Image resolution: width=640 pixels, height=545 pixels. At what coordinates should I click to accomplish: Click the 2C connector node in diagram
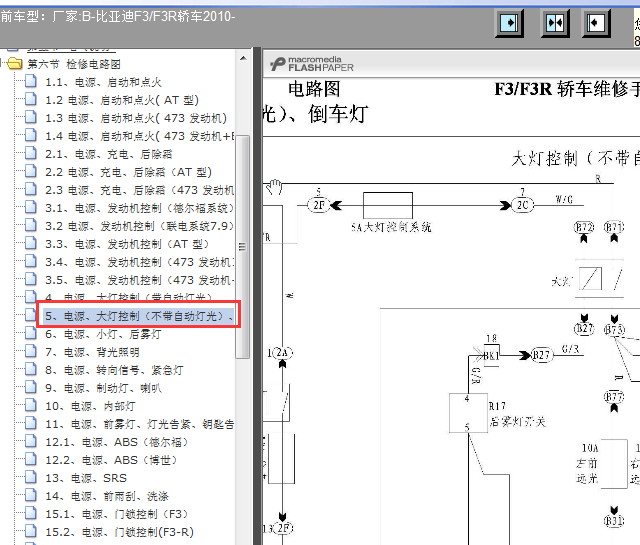click(x=523, y=205)
